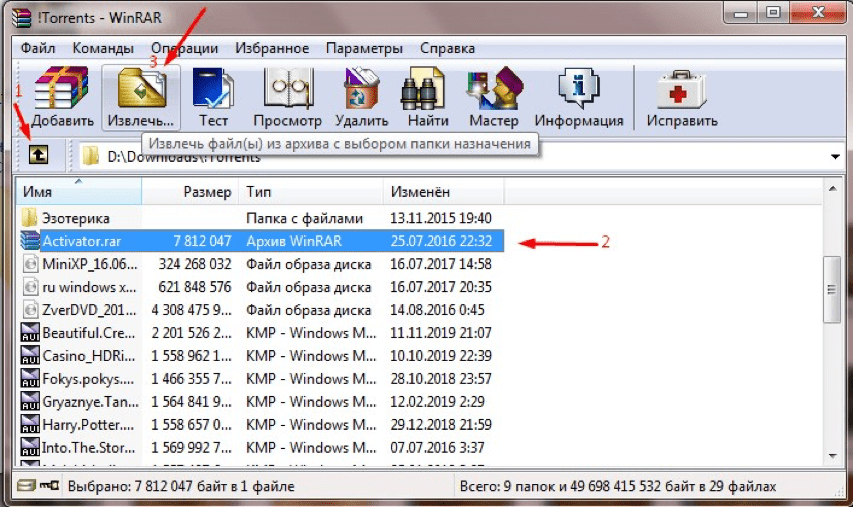Show archive Информация icon
This screenshot has height=507, width=853.
(579, 97)
